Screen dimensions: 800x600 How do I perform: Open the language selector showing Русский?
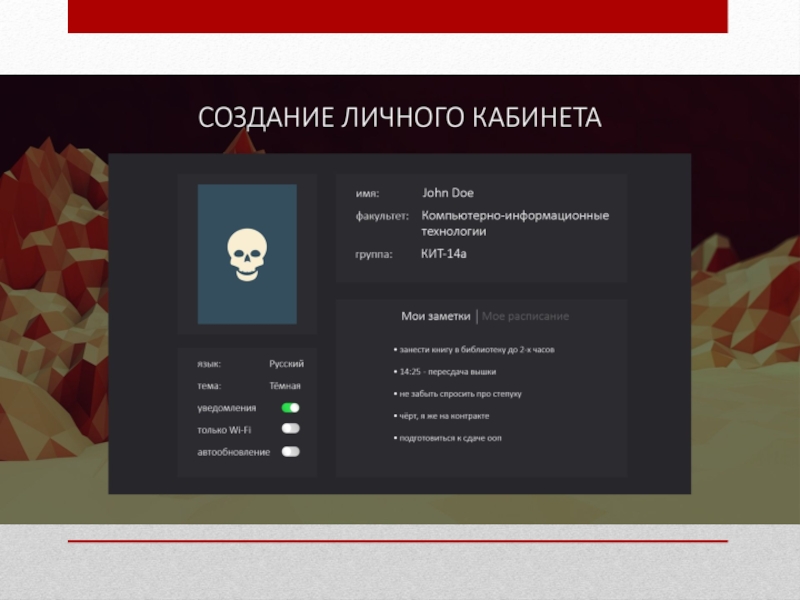(x=286, y=364)
